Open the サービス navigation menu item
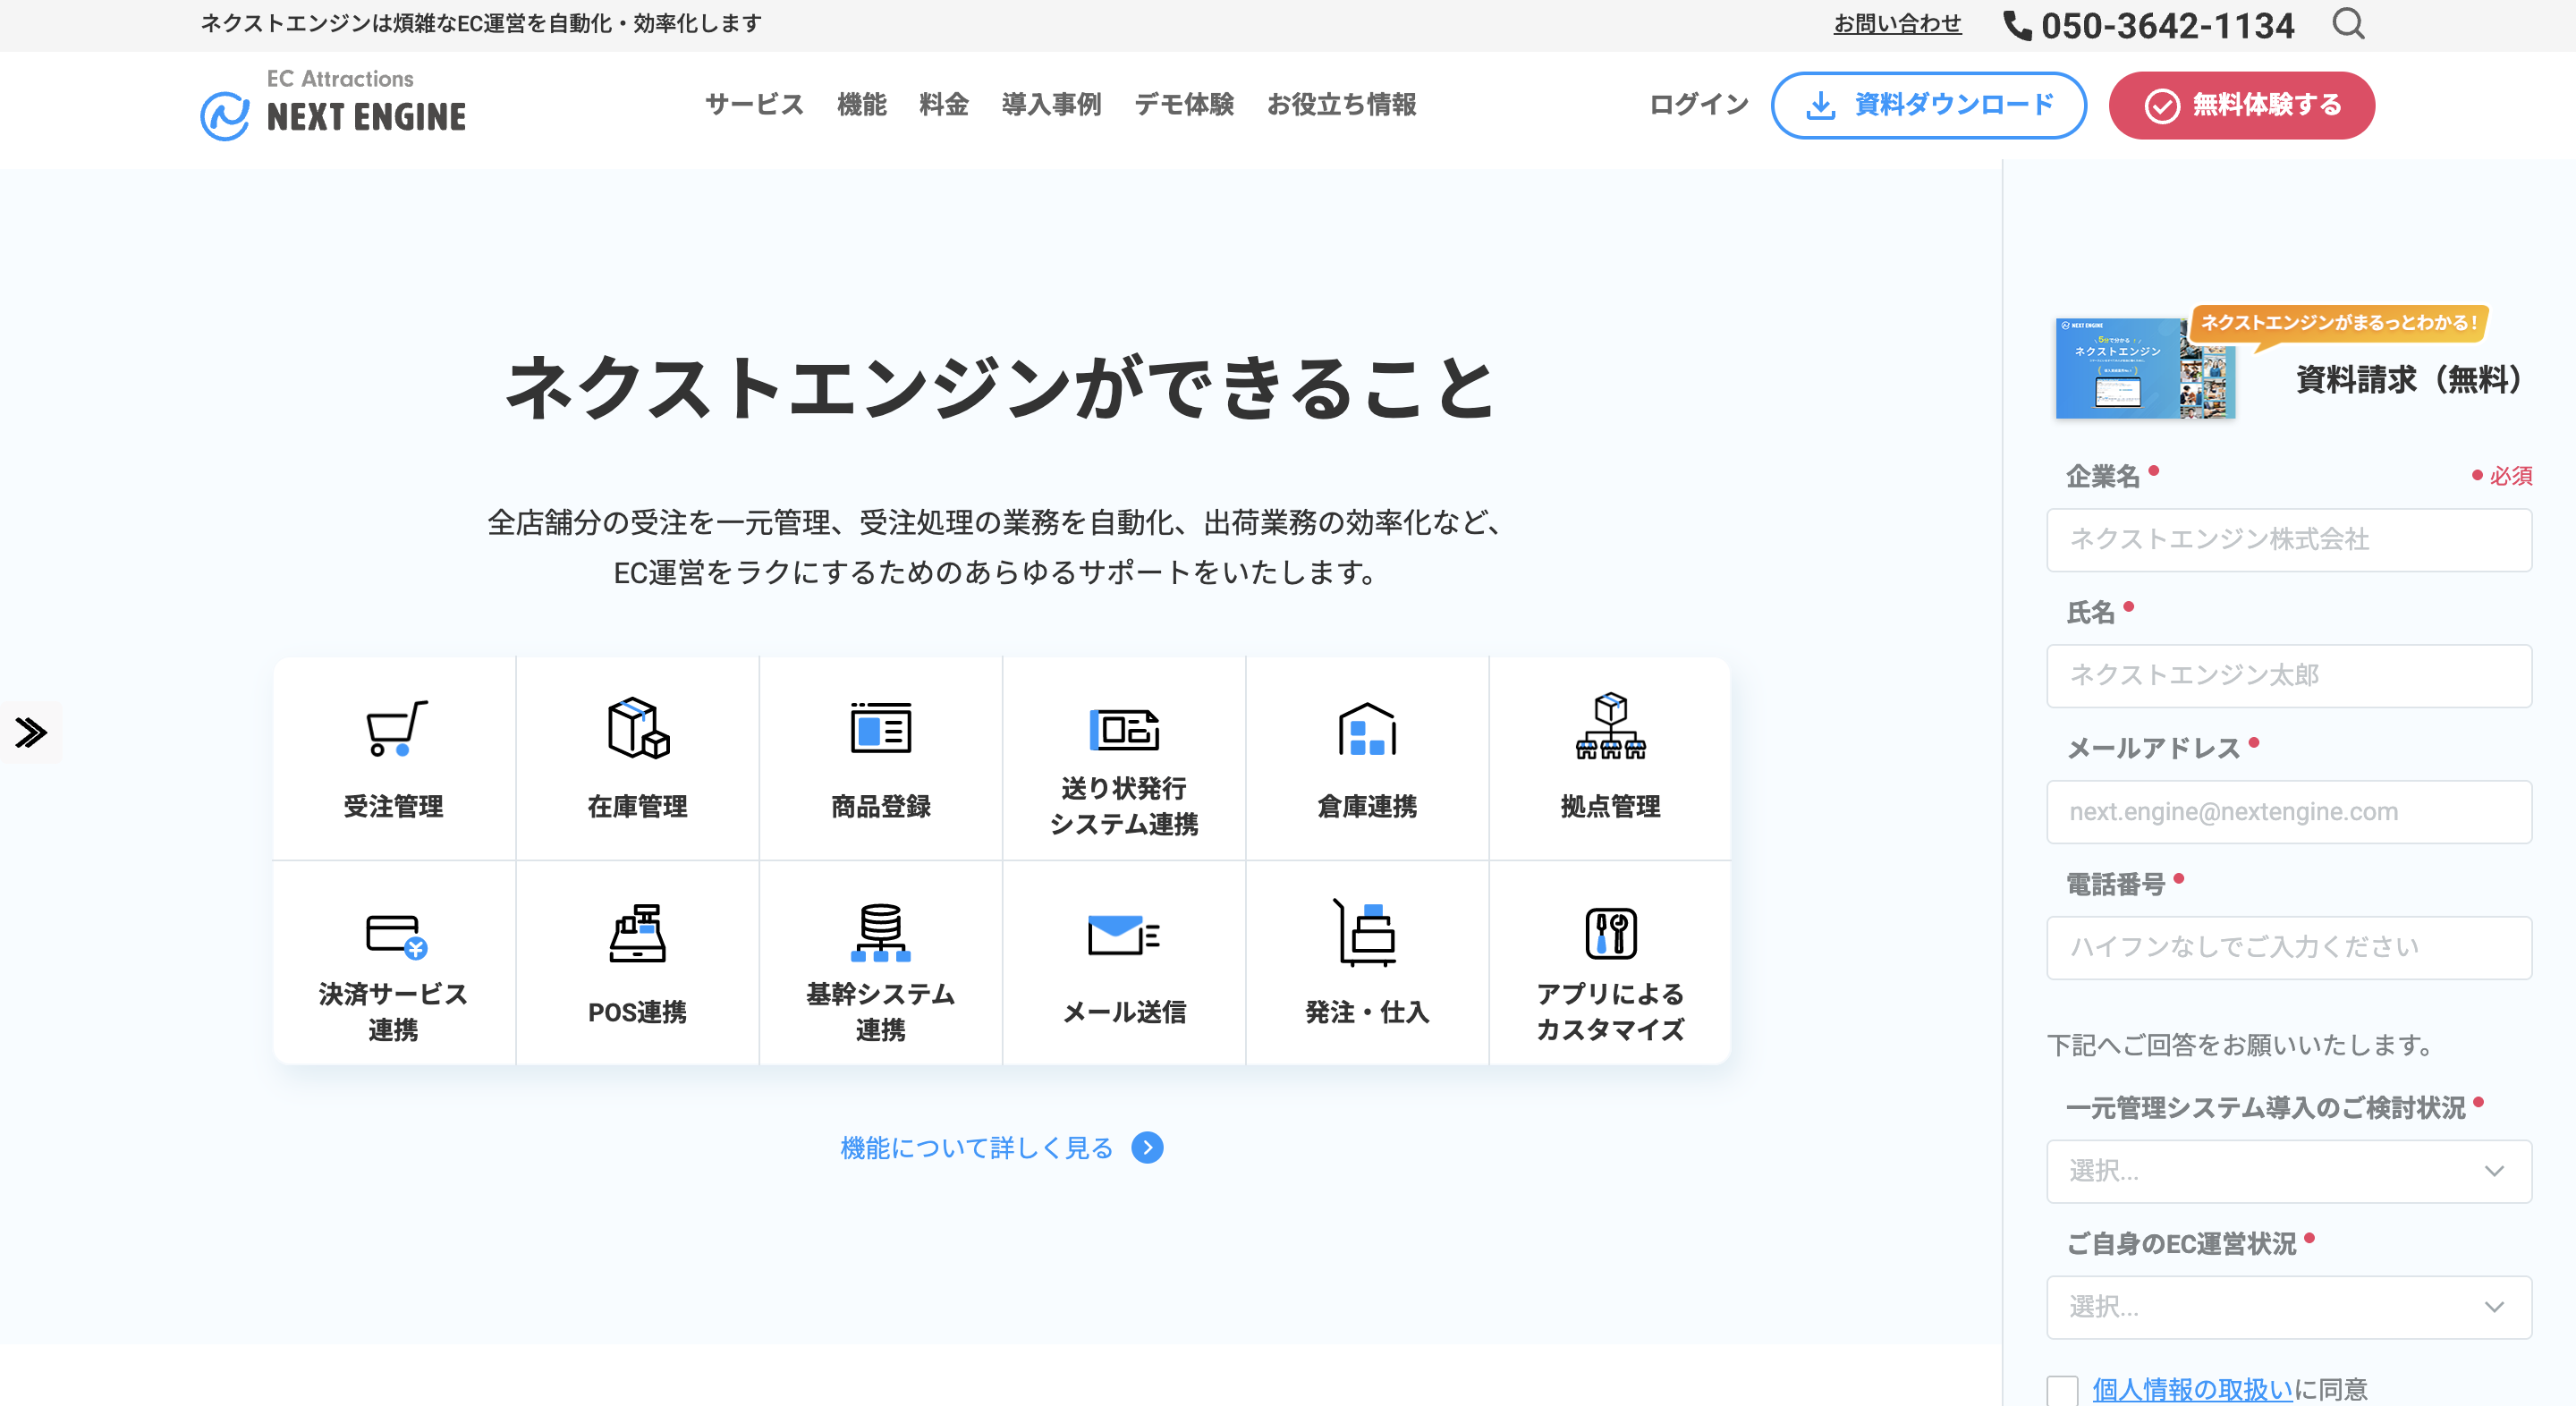 click(x=754, y=104)
